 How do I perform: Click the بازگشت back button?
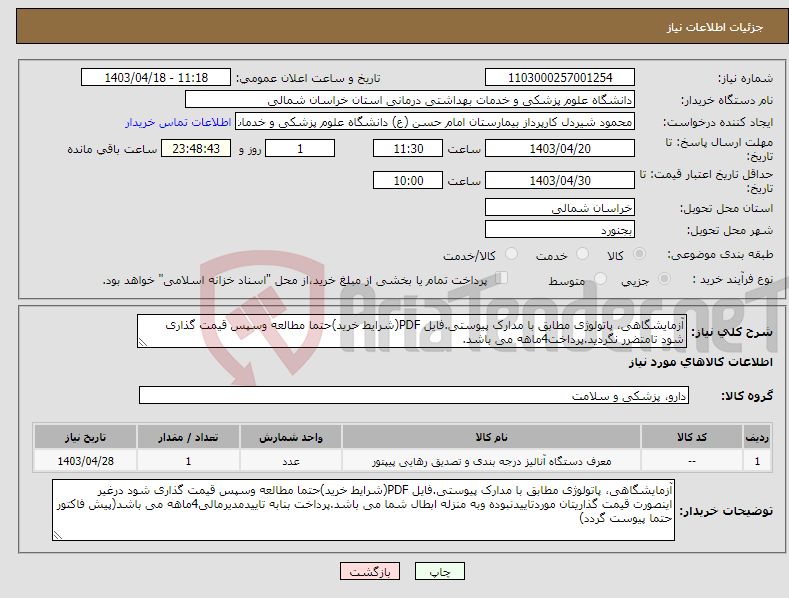(x=370, y=571)
